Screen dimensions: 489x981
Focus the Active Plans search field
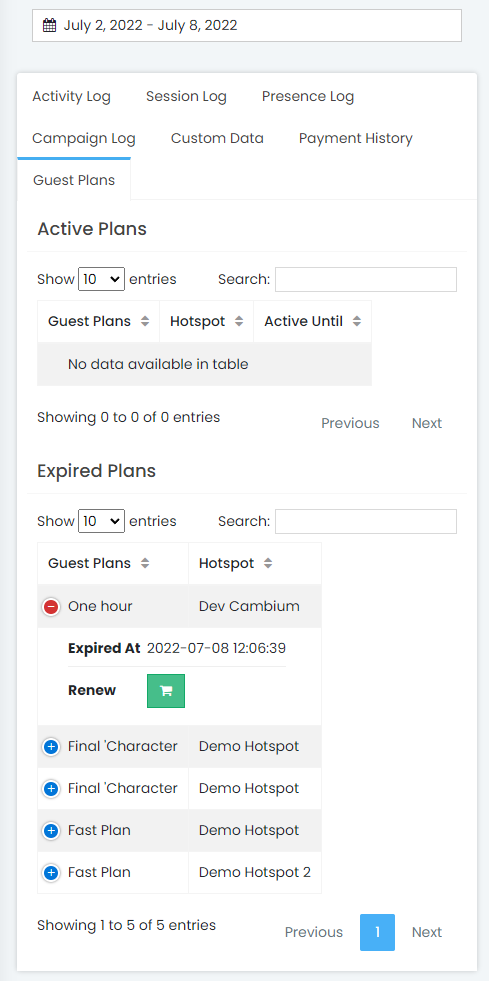366,280
